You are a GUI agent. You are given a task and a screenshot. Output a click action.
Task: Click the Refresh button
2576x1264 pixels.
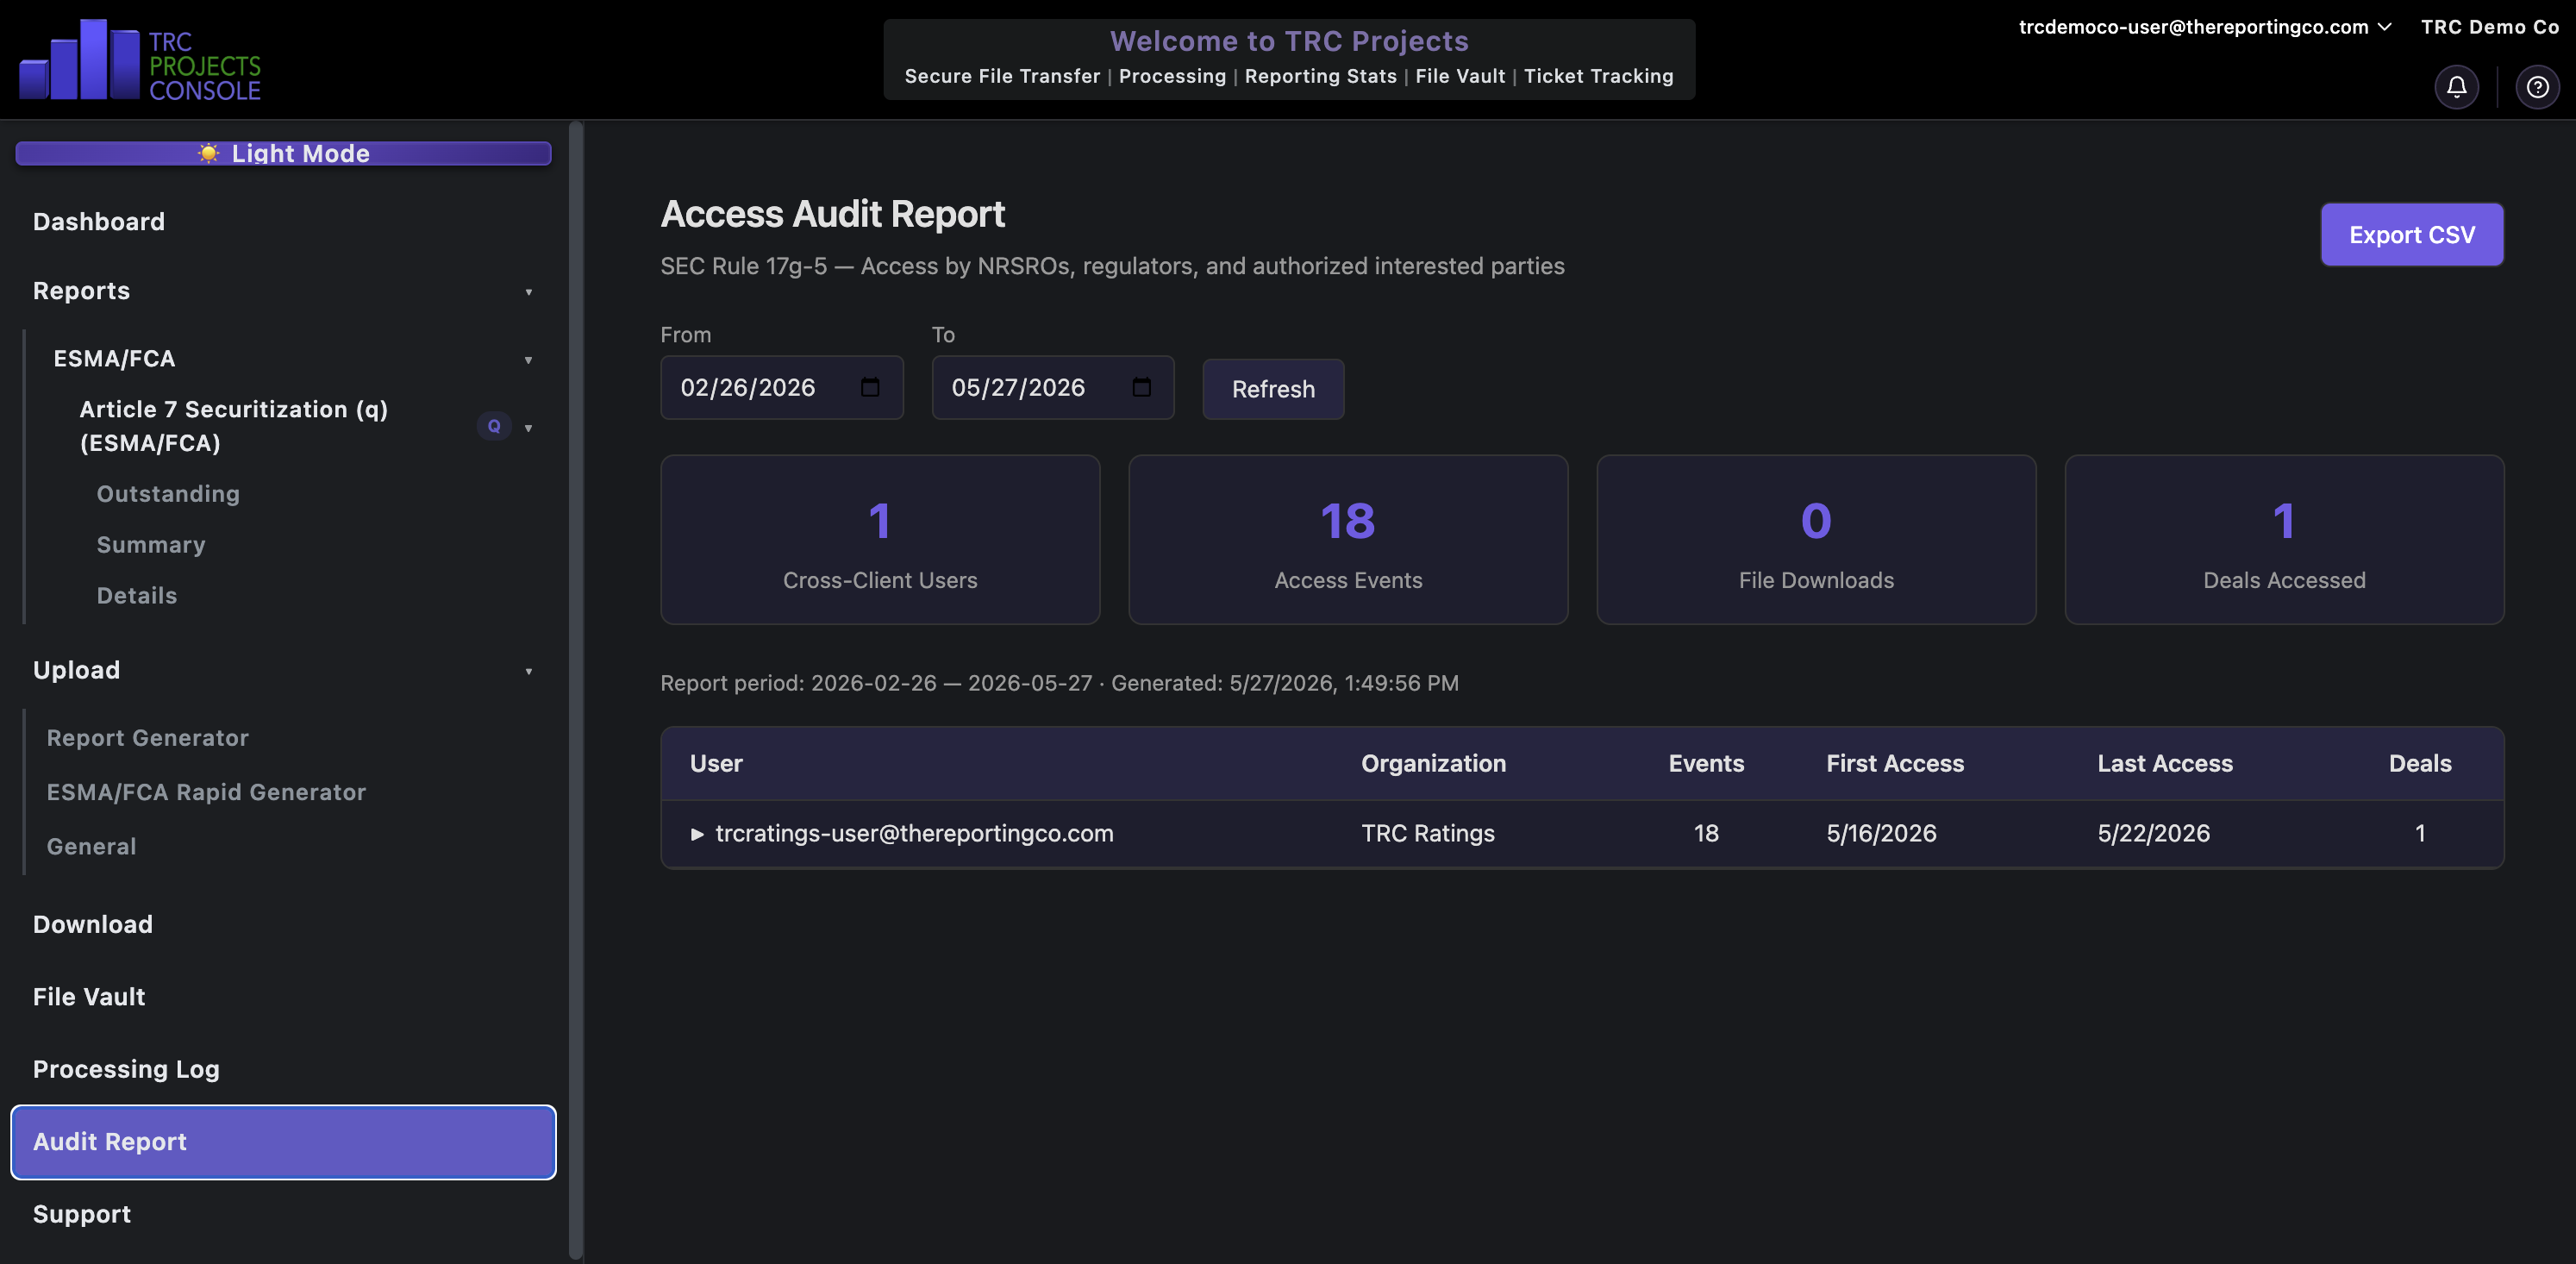pos(1273,389)
